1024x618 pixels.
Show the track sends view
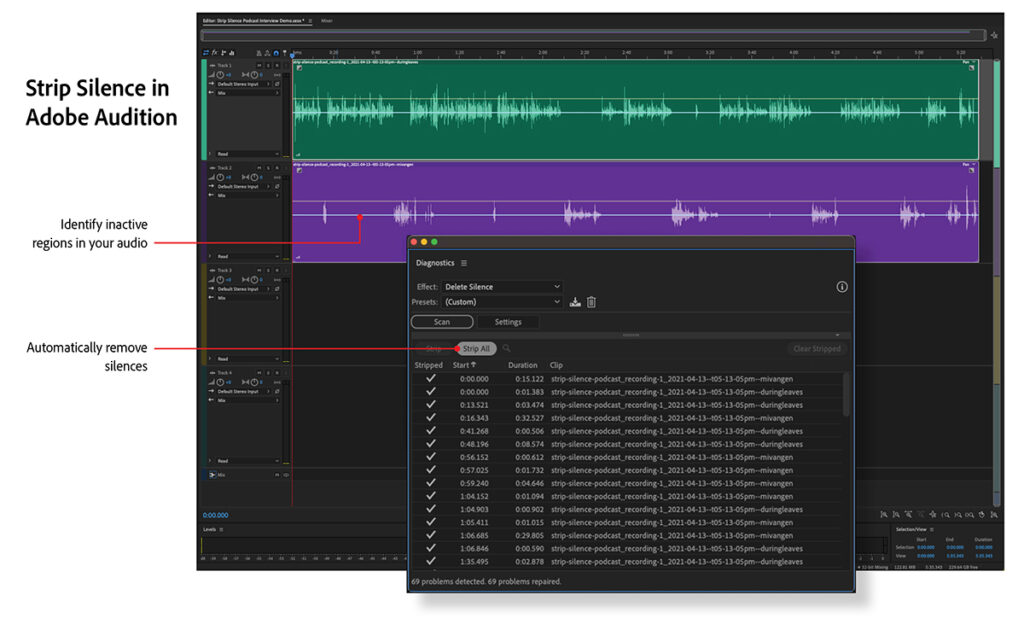tap(223, 53)
